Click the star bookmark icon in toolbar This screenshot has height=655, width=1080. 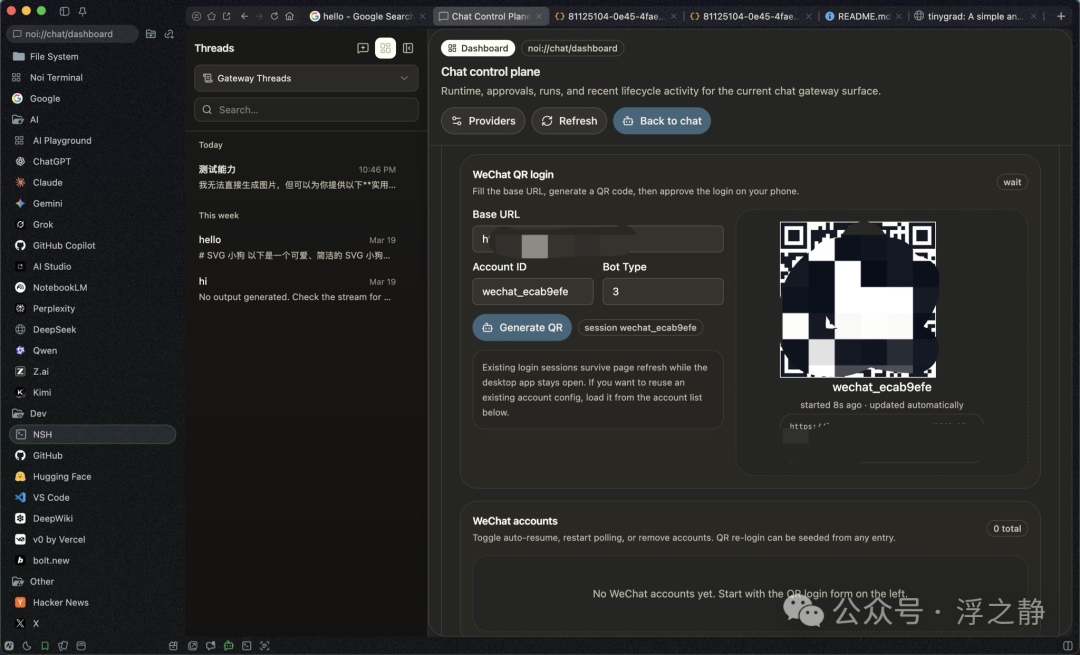[211, 16]
